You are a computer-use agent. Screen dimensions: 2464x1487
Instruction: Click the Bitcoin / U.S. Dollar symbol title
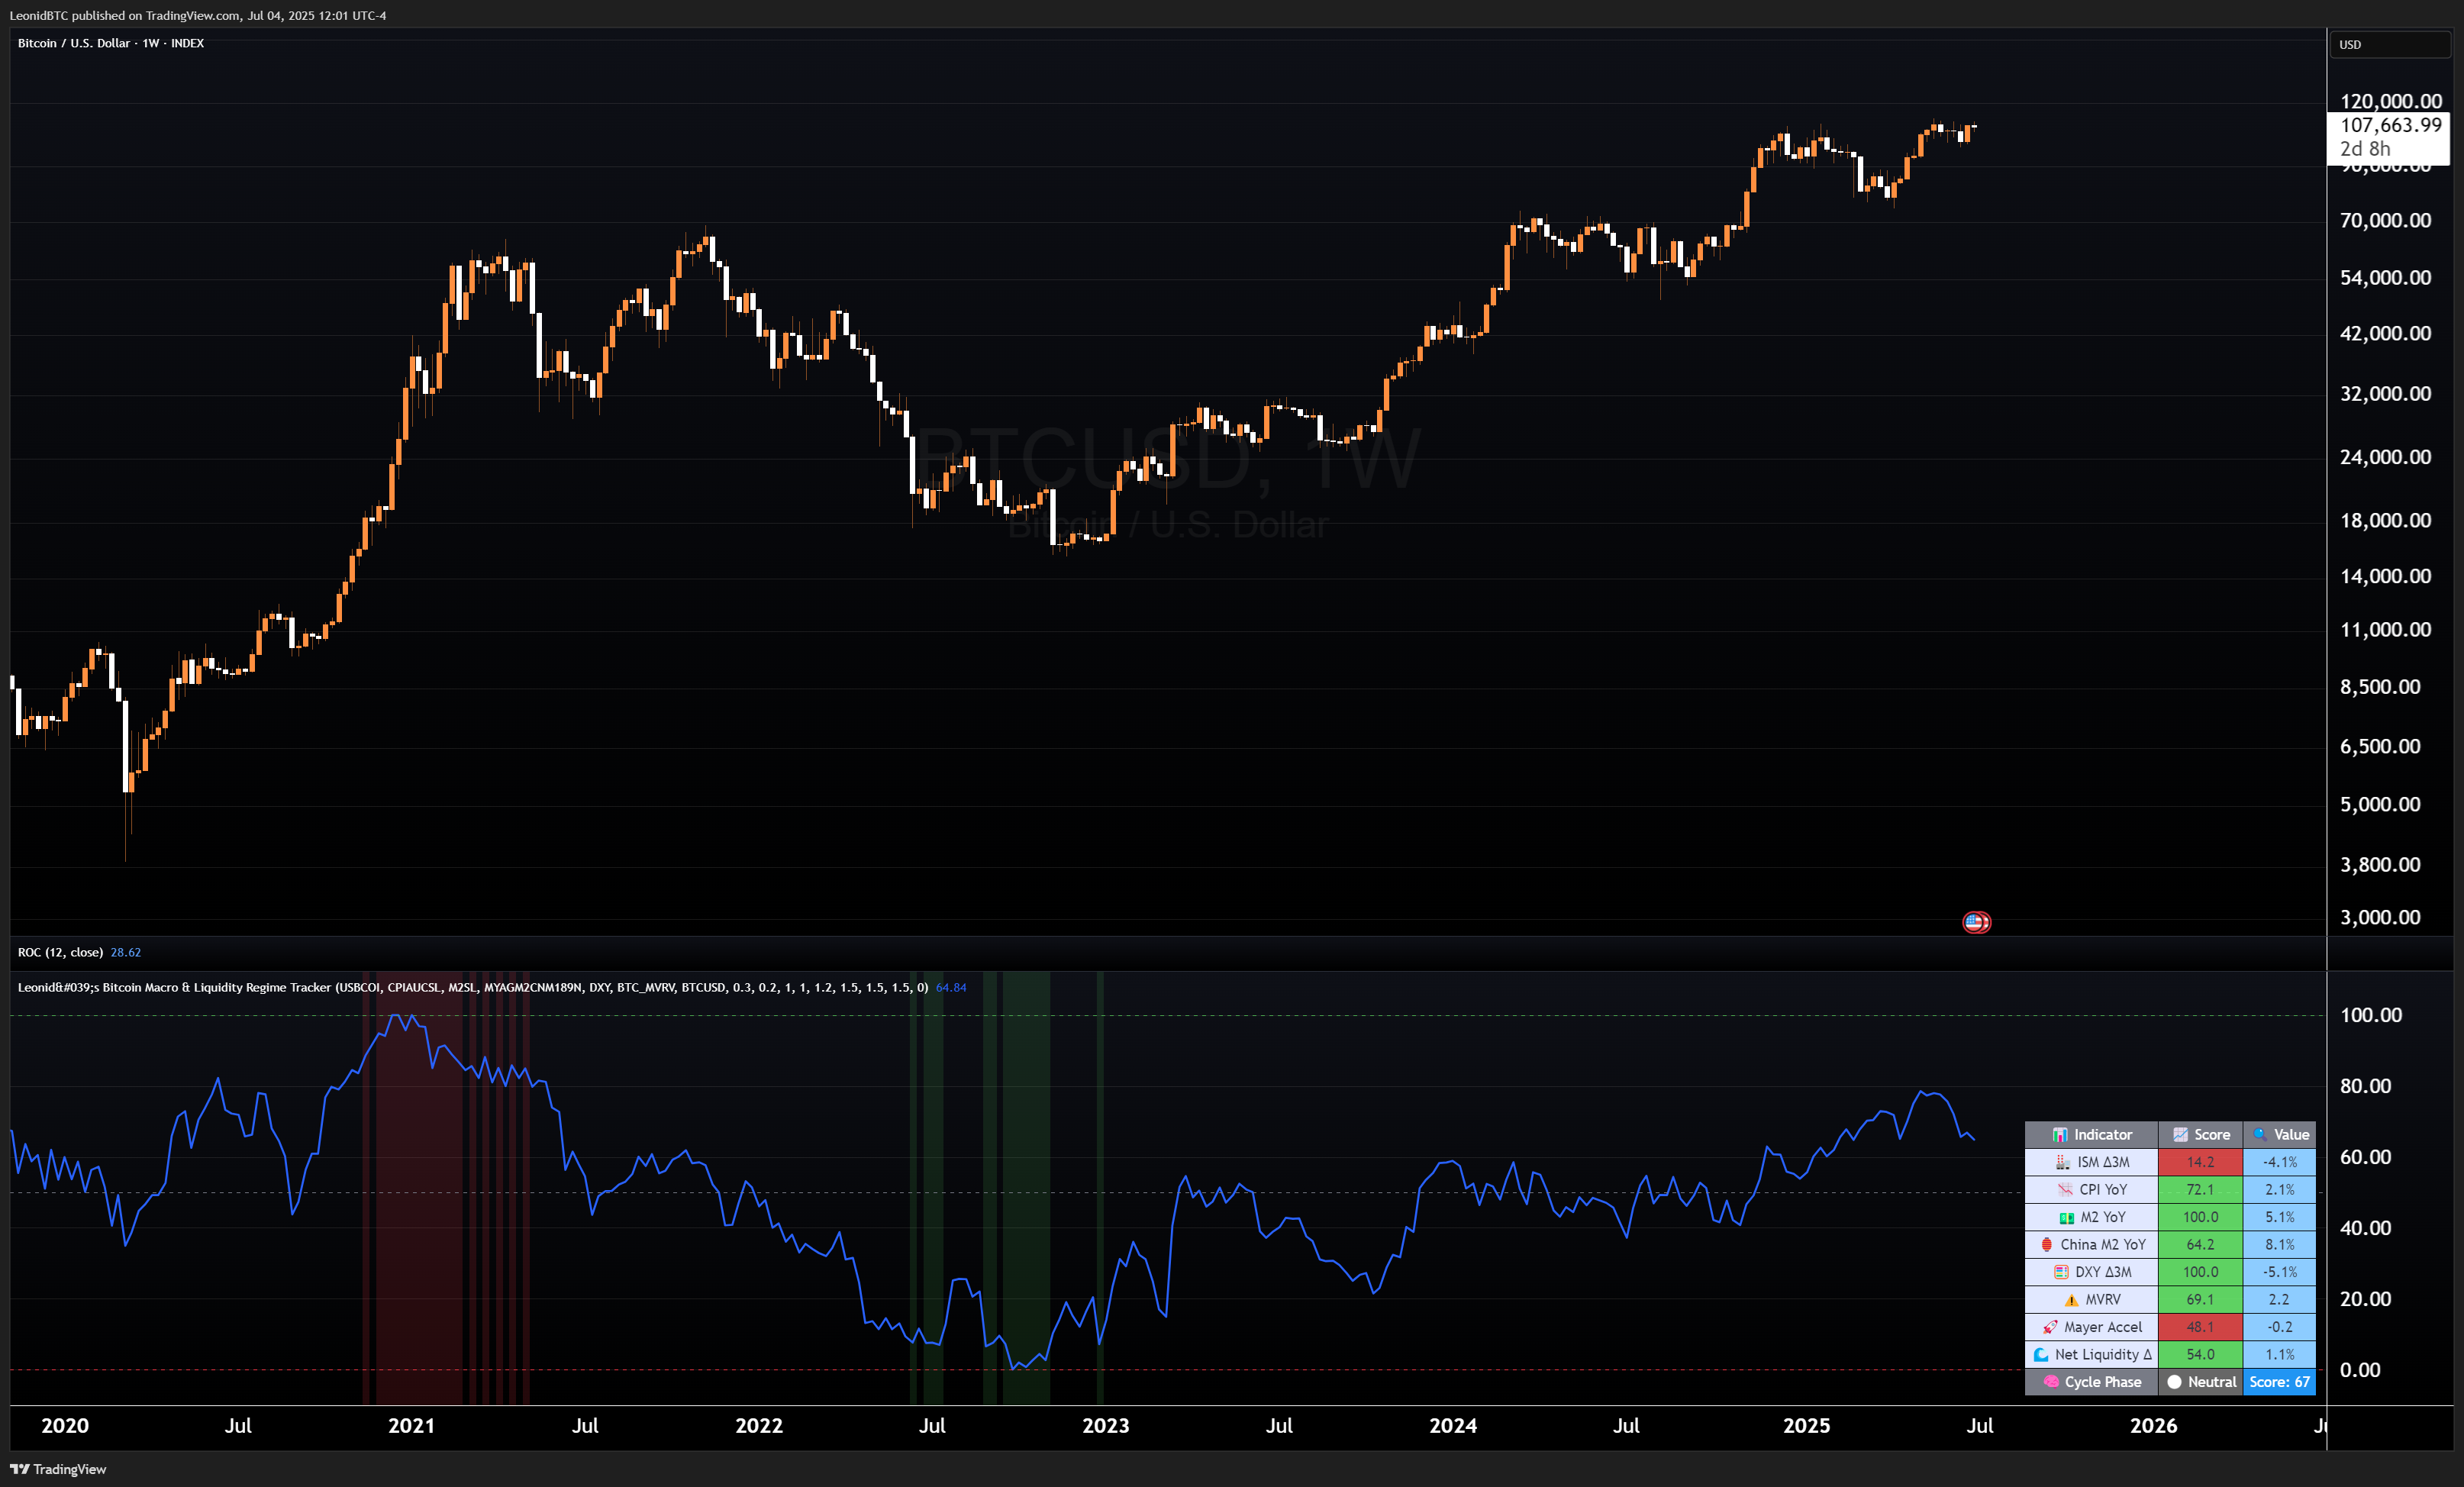(x=74, y=43)
